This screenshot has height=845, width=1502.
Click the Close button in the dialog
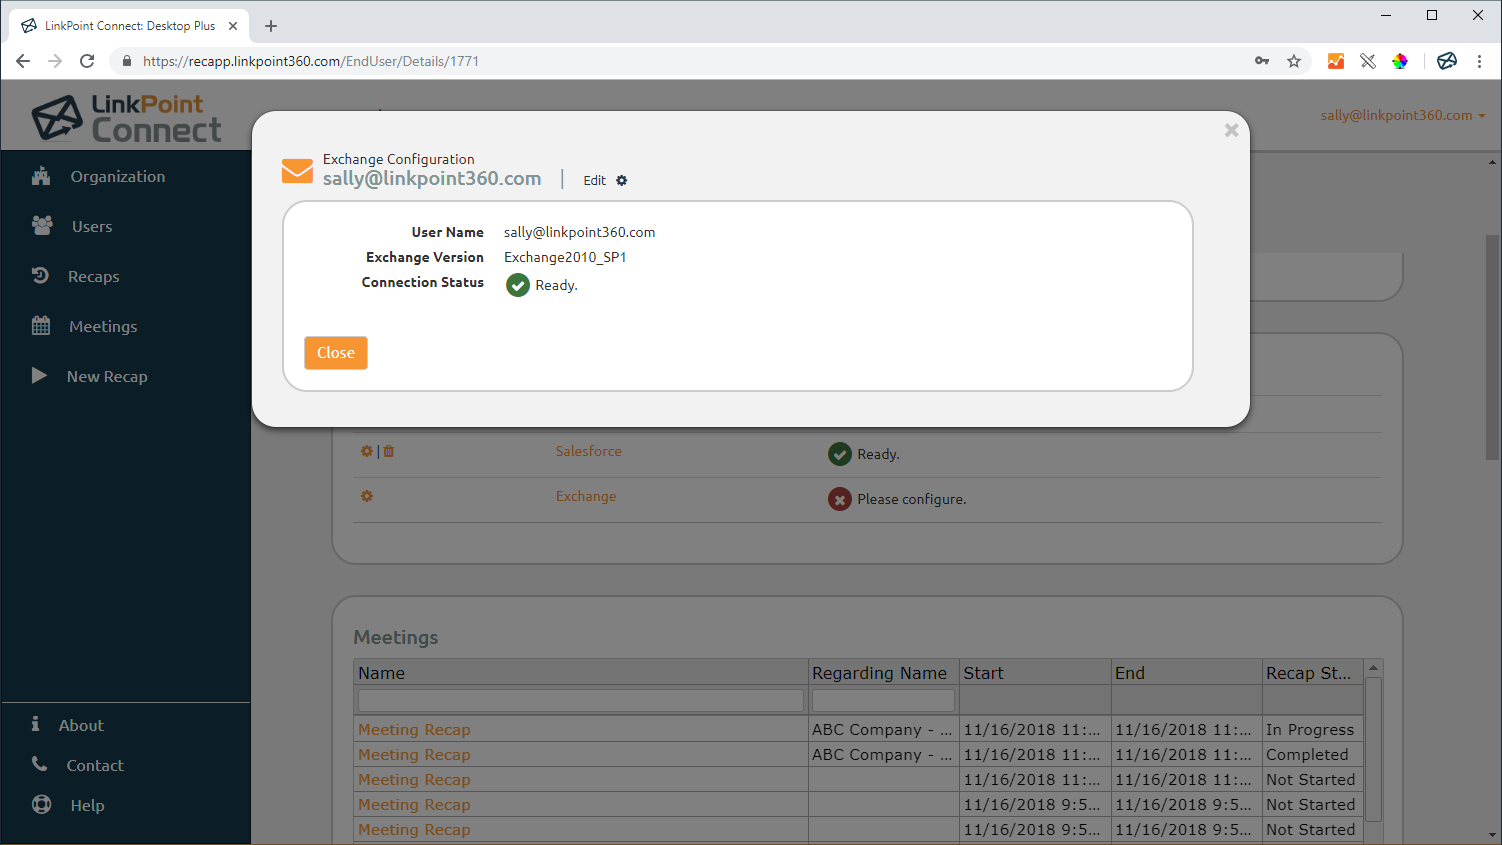pos(336,353)
